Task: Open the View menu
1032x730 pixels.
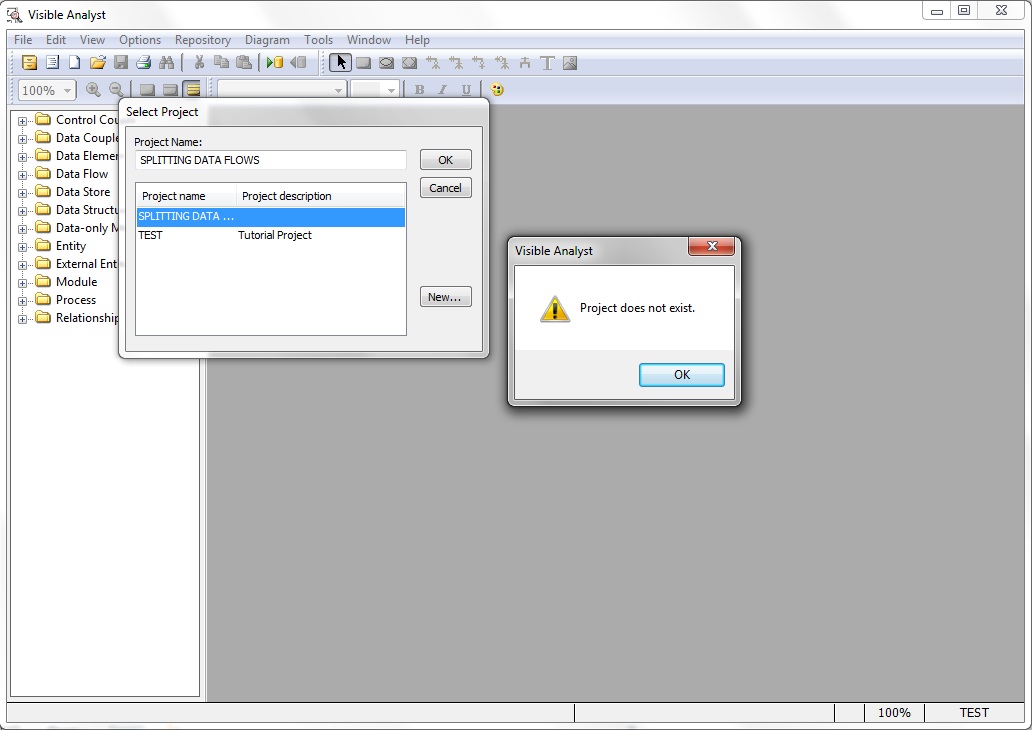Action: pos(92,39)
